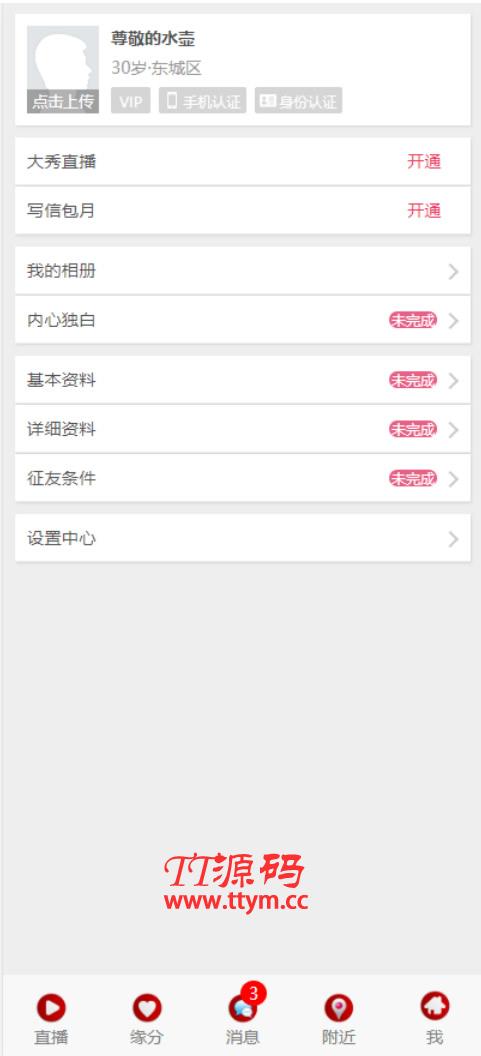Tap the 手机认证 phone verification badge
The width and height of the screenshot is (481, 1056).
coord(203,101)
